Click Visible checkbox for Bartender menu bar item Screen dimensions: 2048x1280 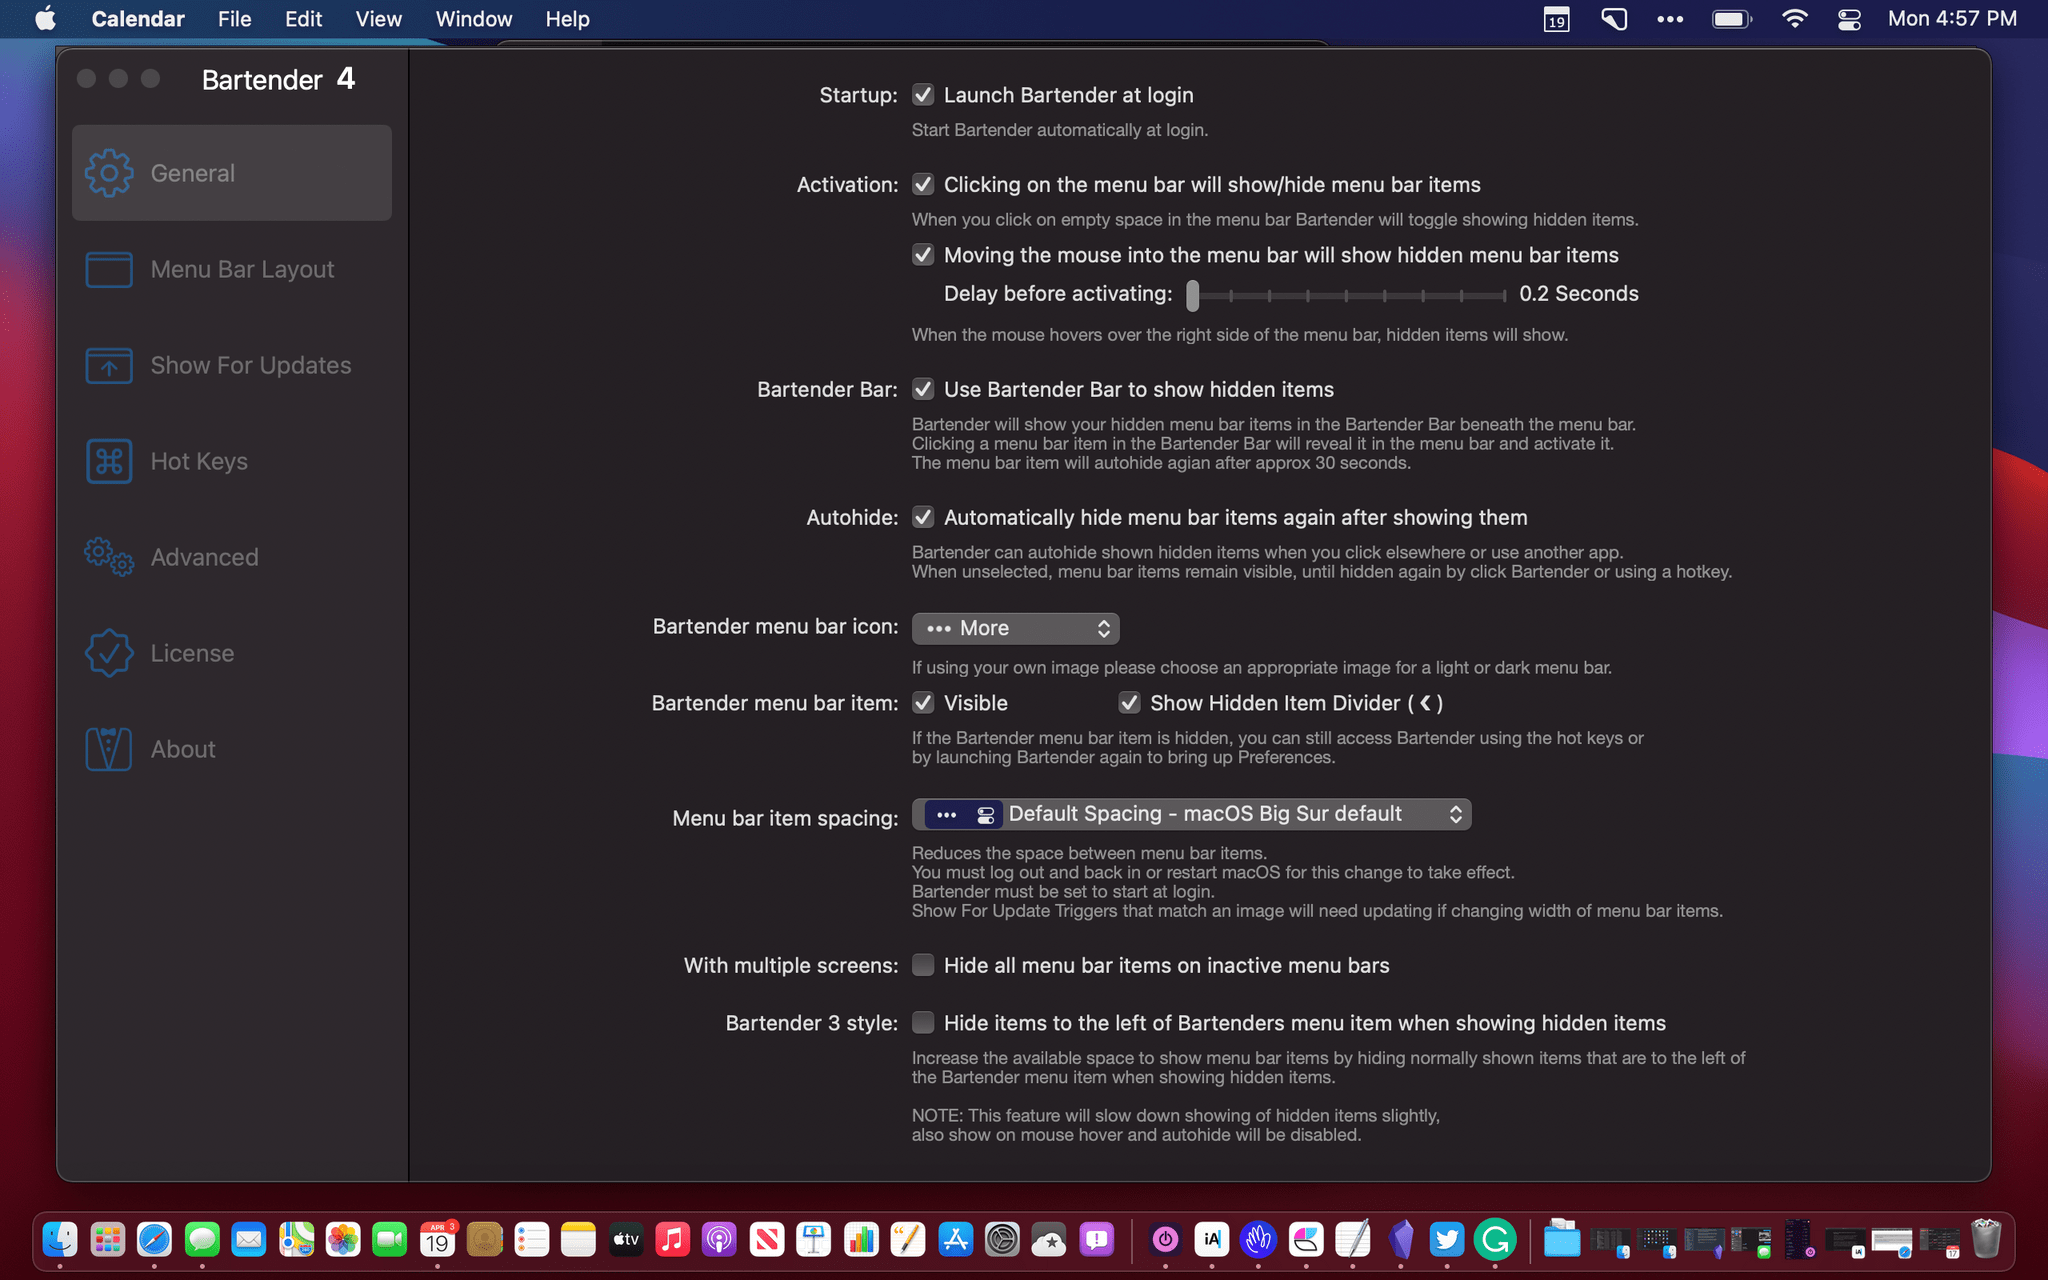coord(922,700)
